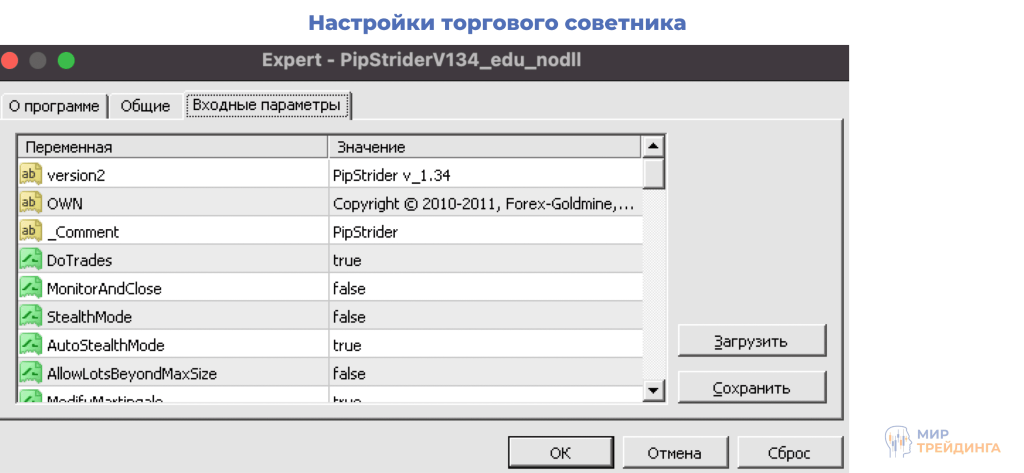
Task: Select the version2 variable name
Action: [76, 176]
